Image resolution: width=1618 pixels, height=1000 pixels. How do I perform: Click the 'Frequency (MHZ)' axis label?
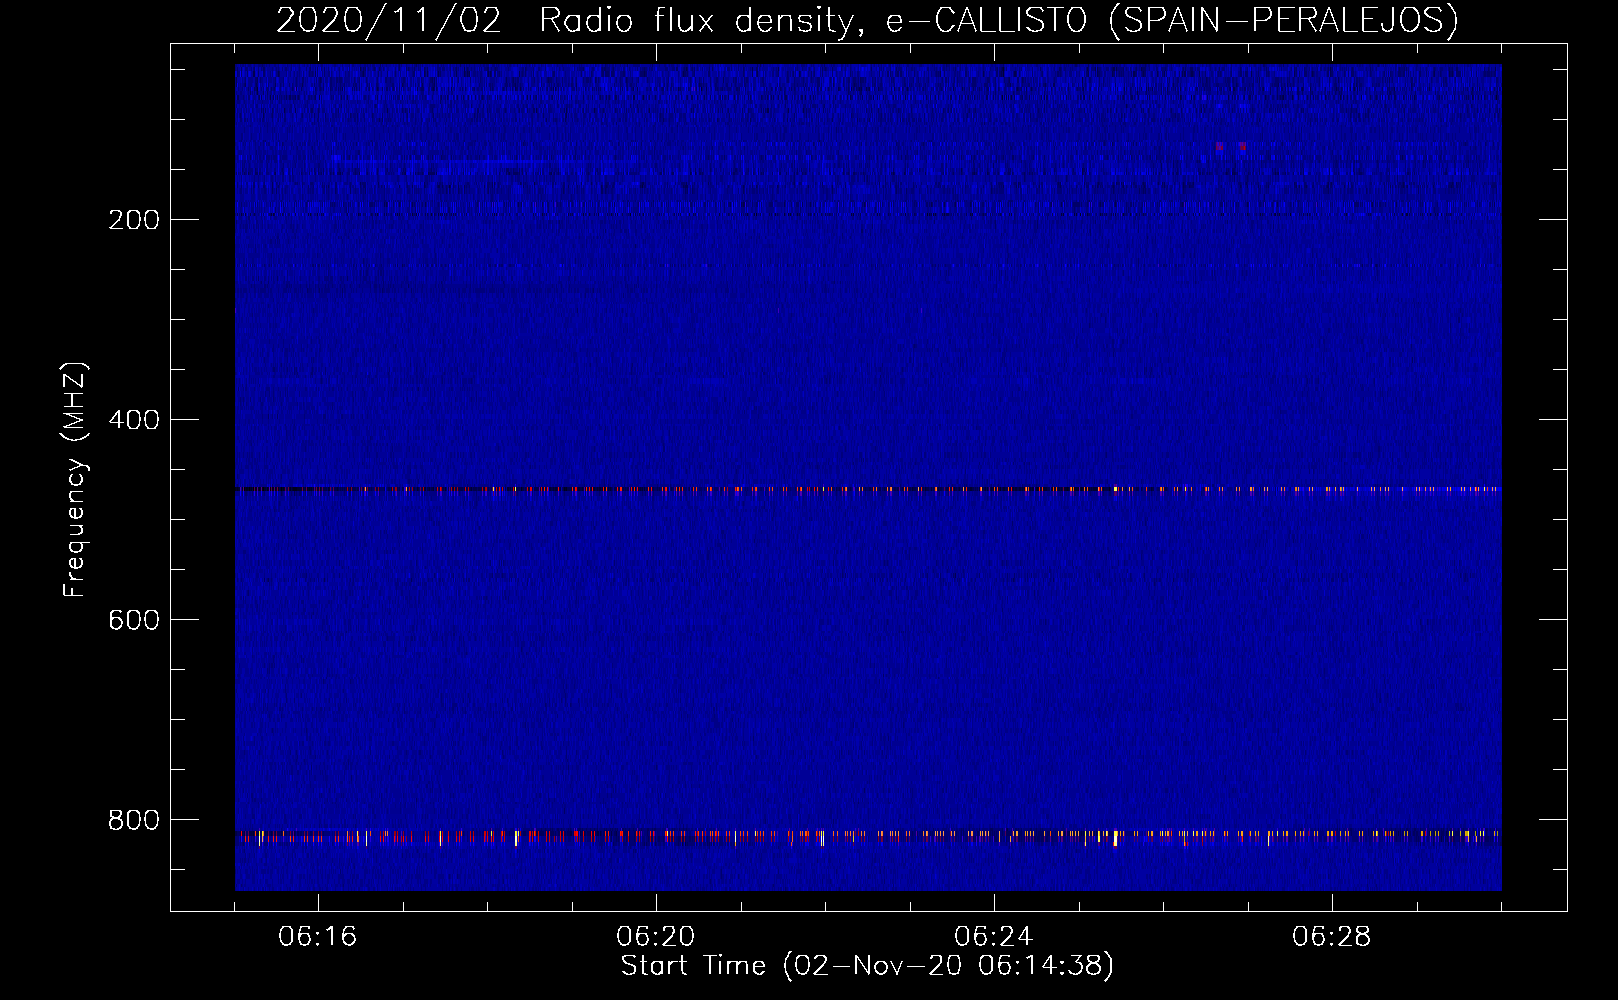[x=75, y=480]
